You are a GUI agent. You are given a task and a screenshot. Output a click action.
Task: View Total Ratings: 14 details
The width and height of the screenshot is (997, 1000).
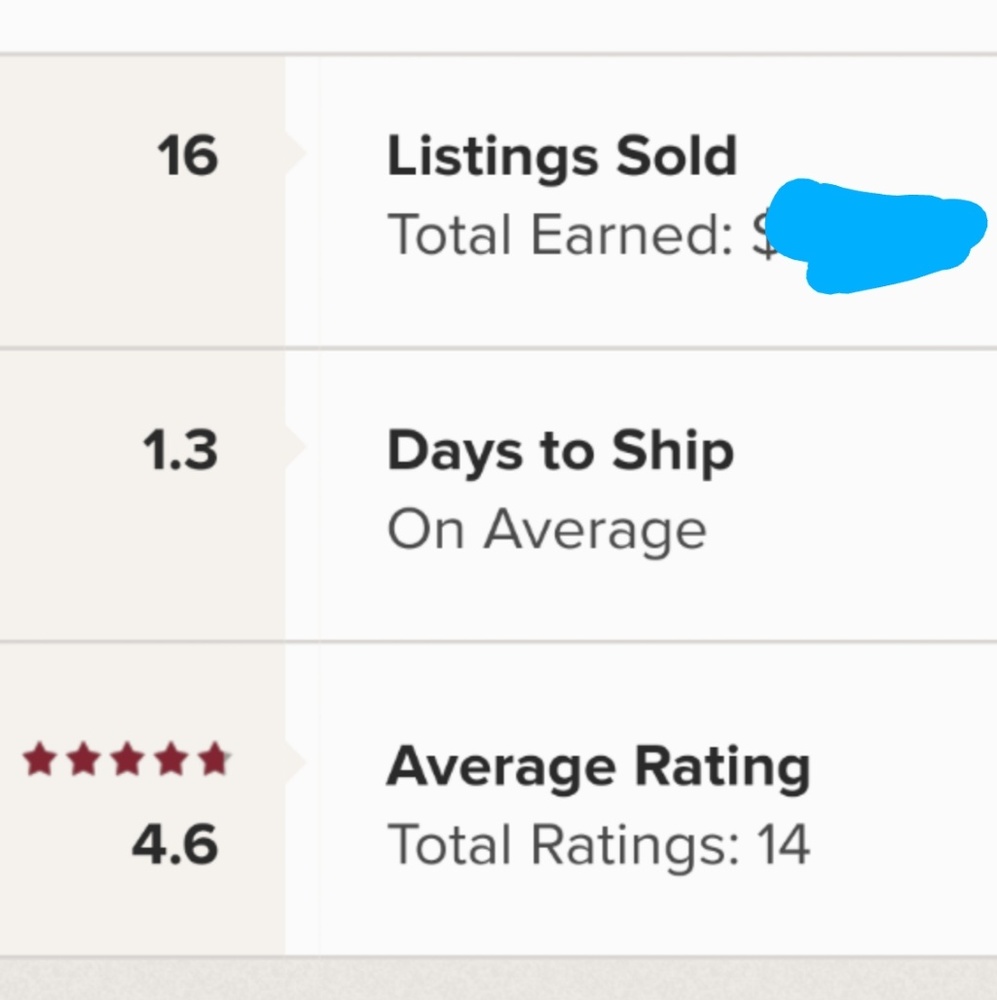597,845
